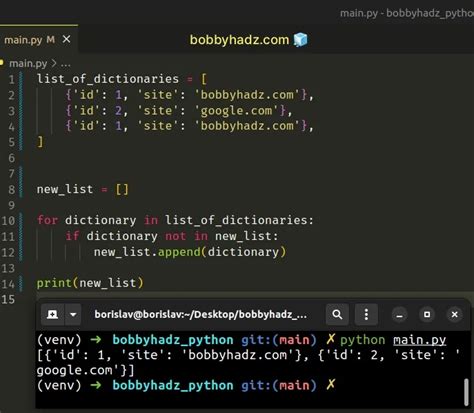
Task: Click bobbyhadz.com title text at top
Action: (x=239, y=40)
